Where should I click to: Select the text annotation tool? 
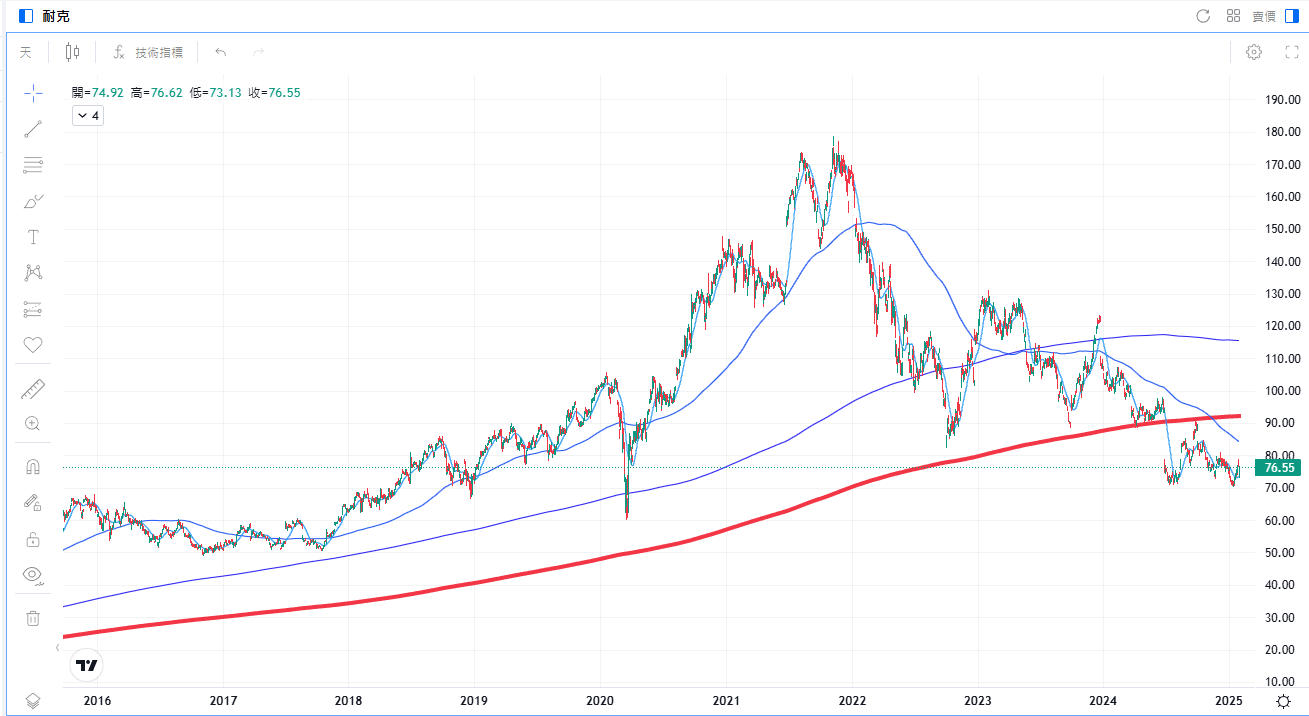click(x=33, y=237)
